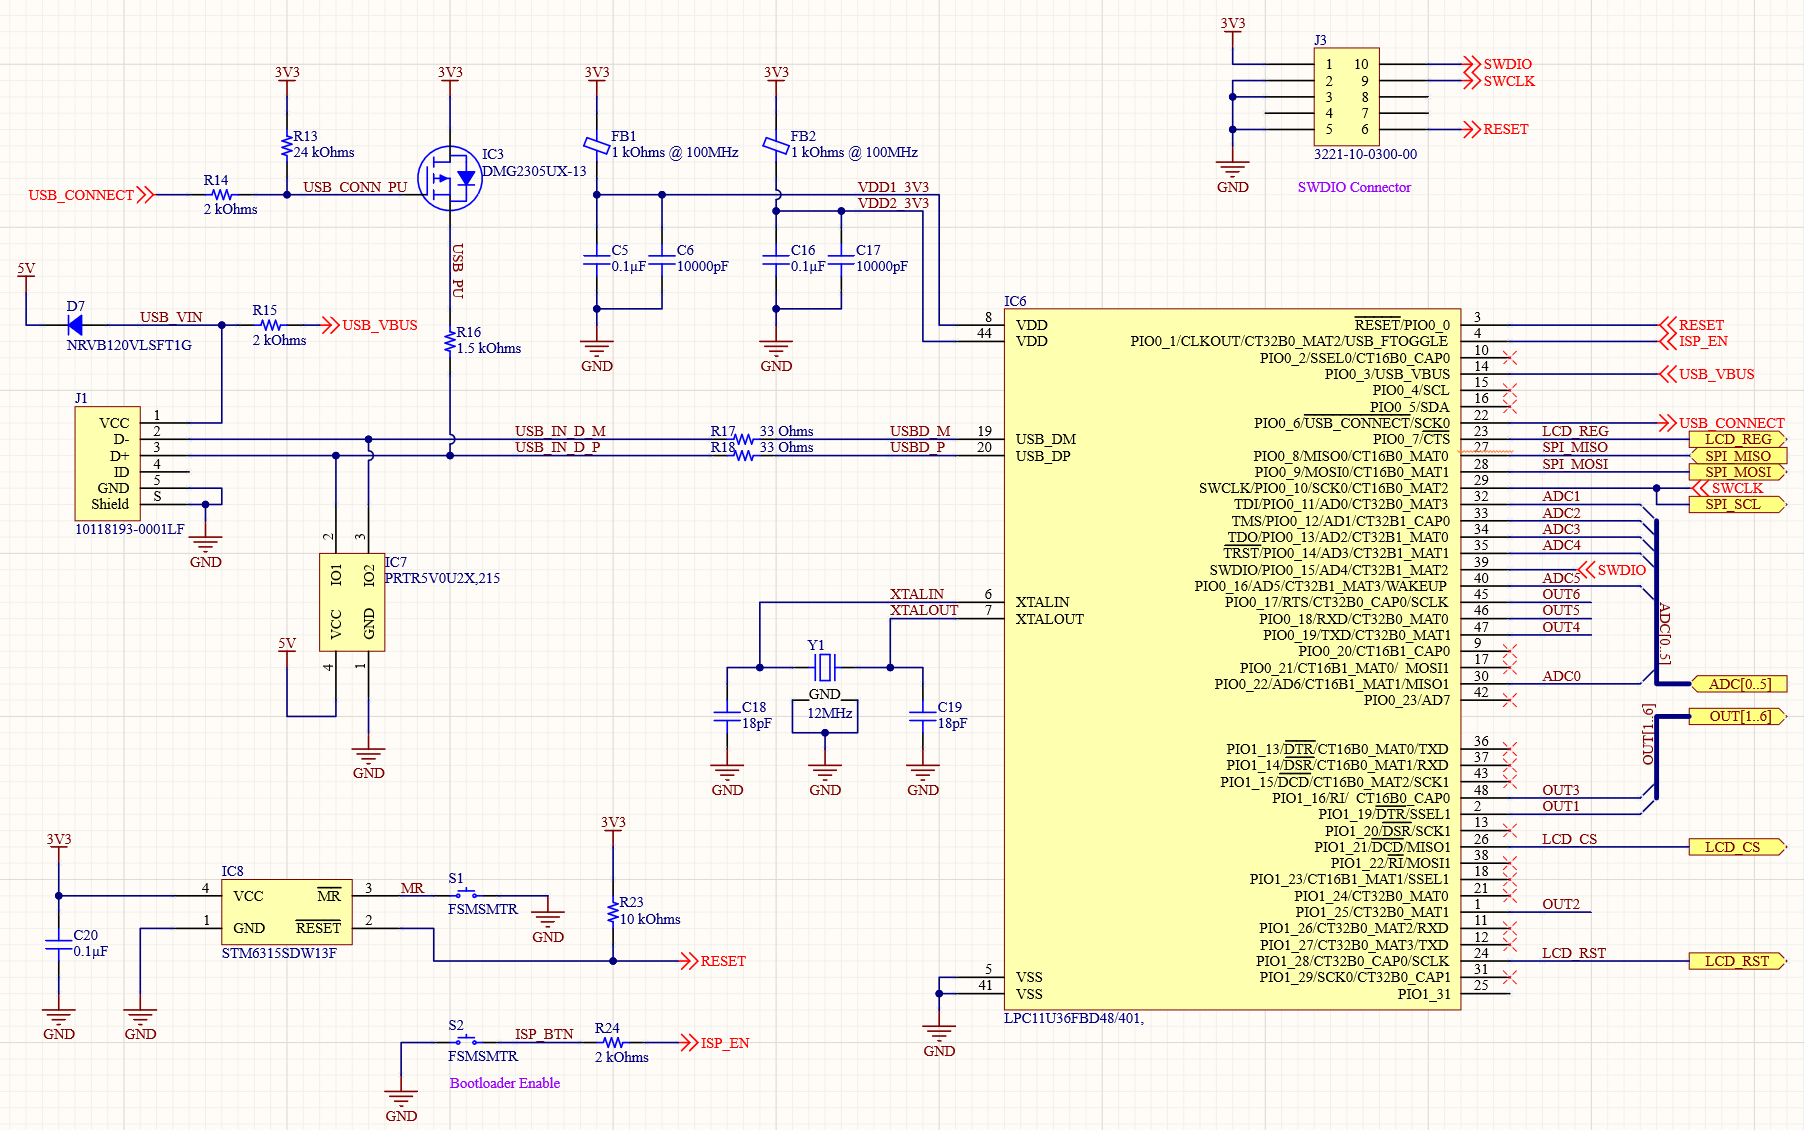1804x1130 pixels.
Task: Click the VDD1_3V3 net label
Action: pyautogui.click(x=893, y=187)
